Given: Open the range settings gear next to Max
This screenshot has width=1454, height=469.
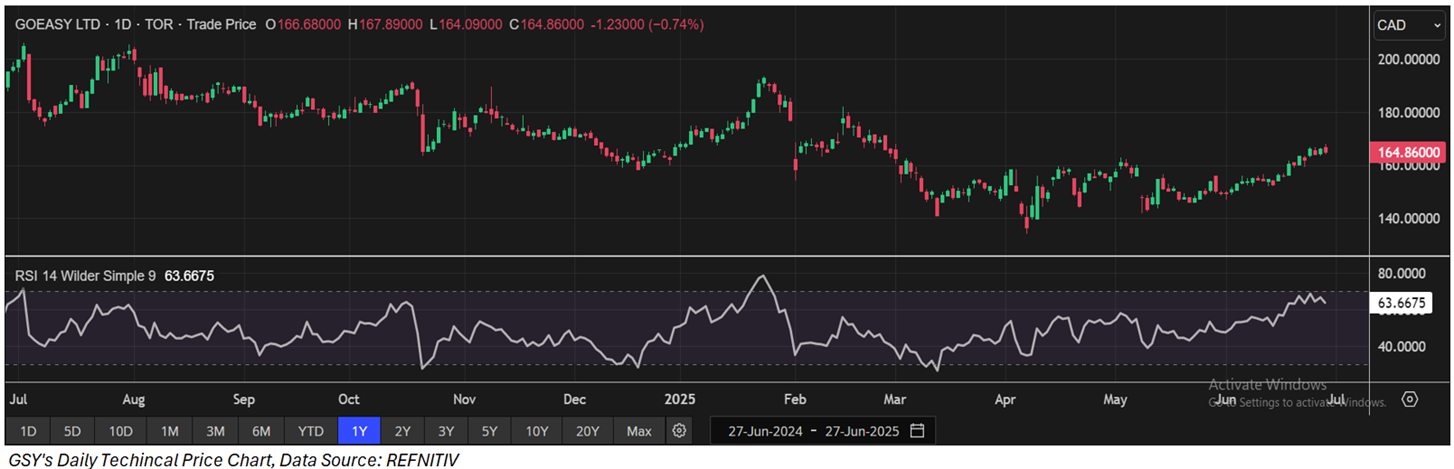Looking at the screenshot, I should 680,431.
